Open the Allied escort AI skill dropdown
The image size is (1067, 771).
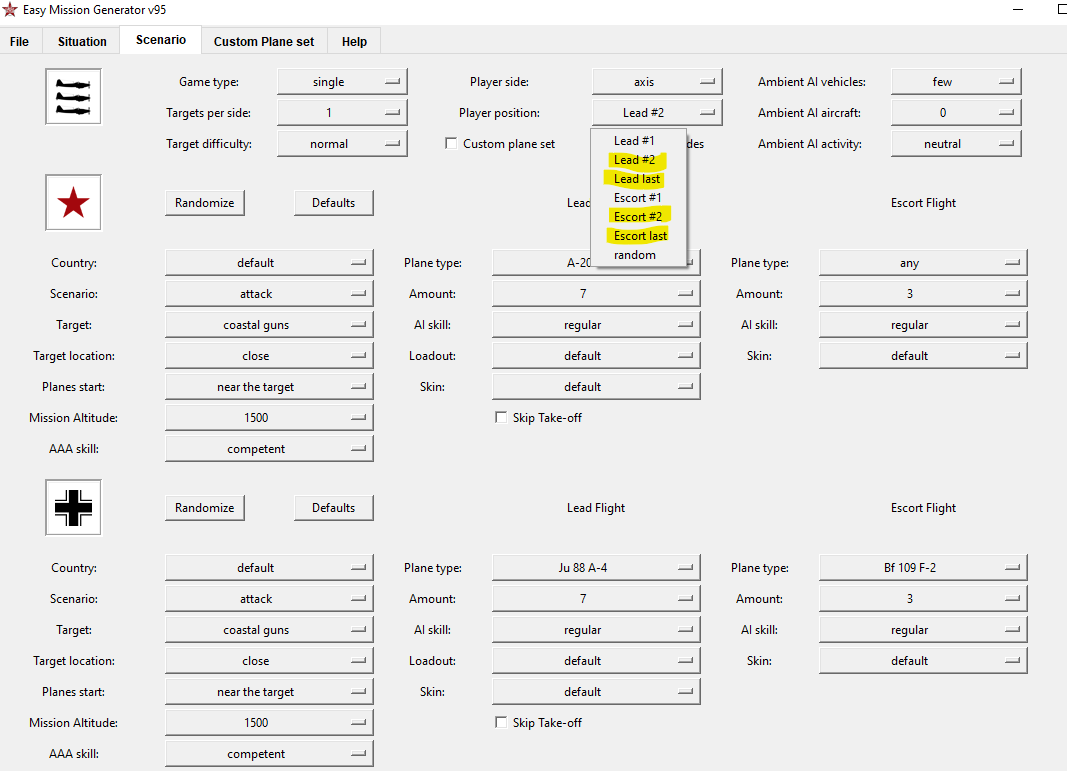tap(923, 325)
